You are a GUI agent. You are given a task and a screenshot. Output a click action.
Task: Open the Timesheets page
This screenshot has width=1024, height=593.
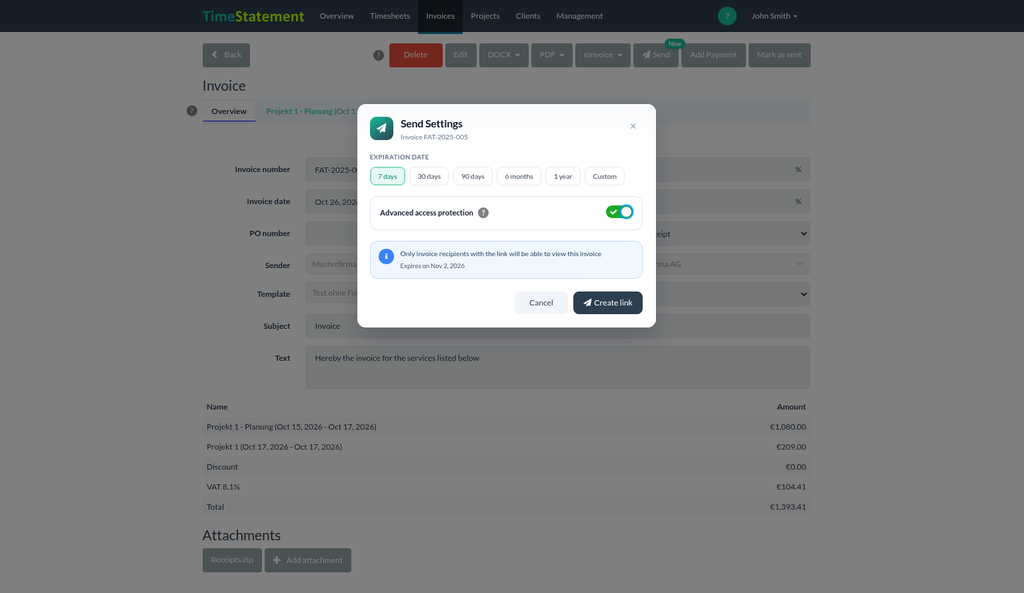coord(390,16)
